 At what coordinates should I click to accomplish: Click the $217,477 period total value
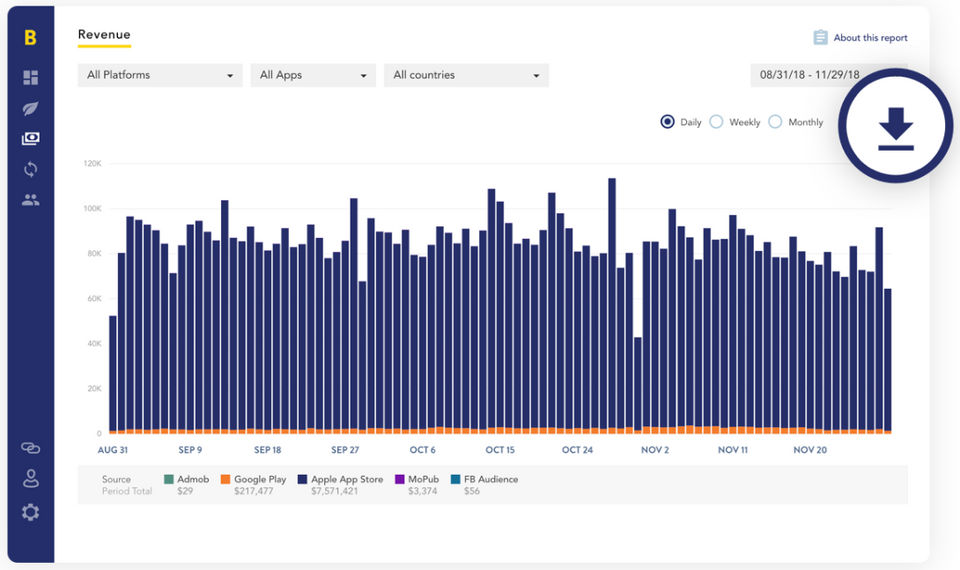(x=253, y=491)
